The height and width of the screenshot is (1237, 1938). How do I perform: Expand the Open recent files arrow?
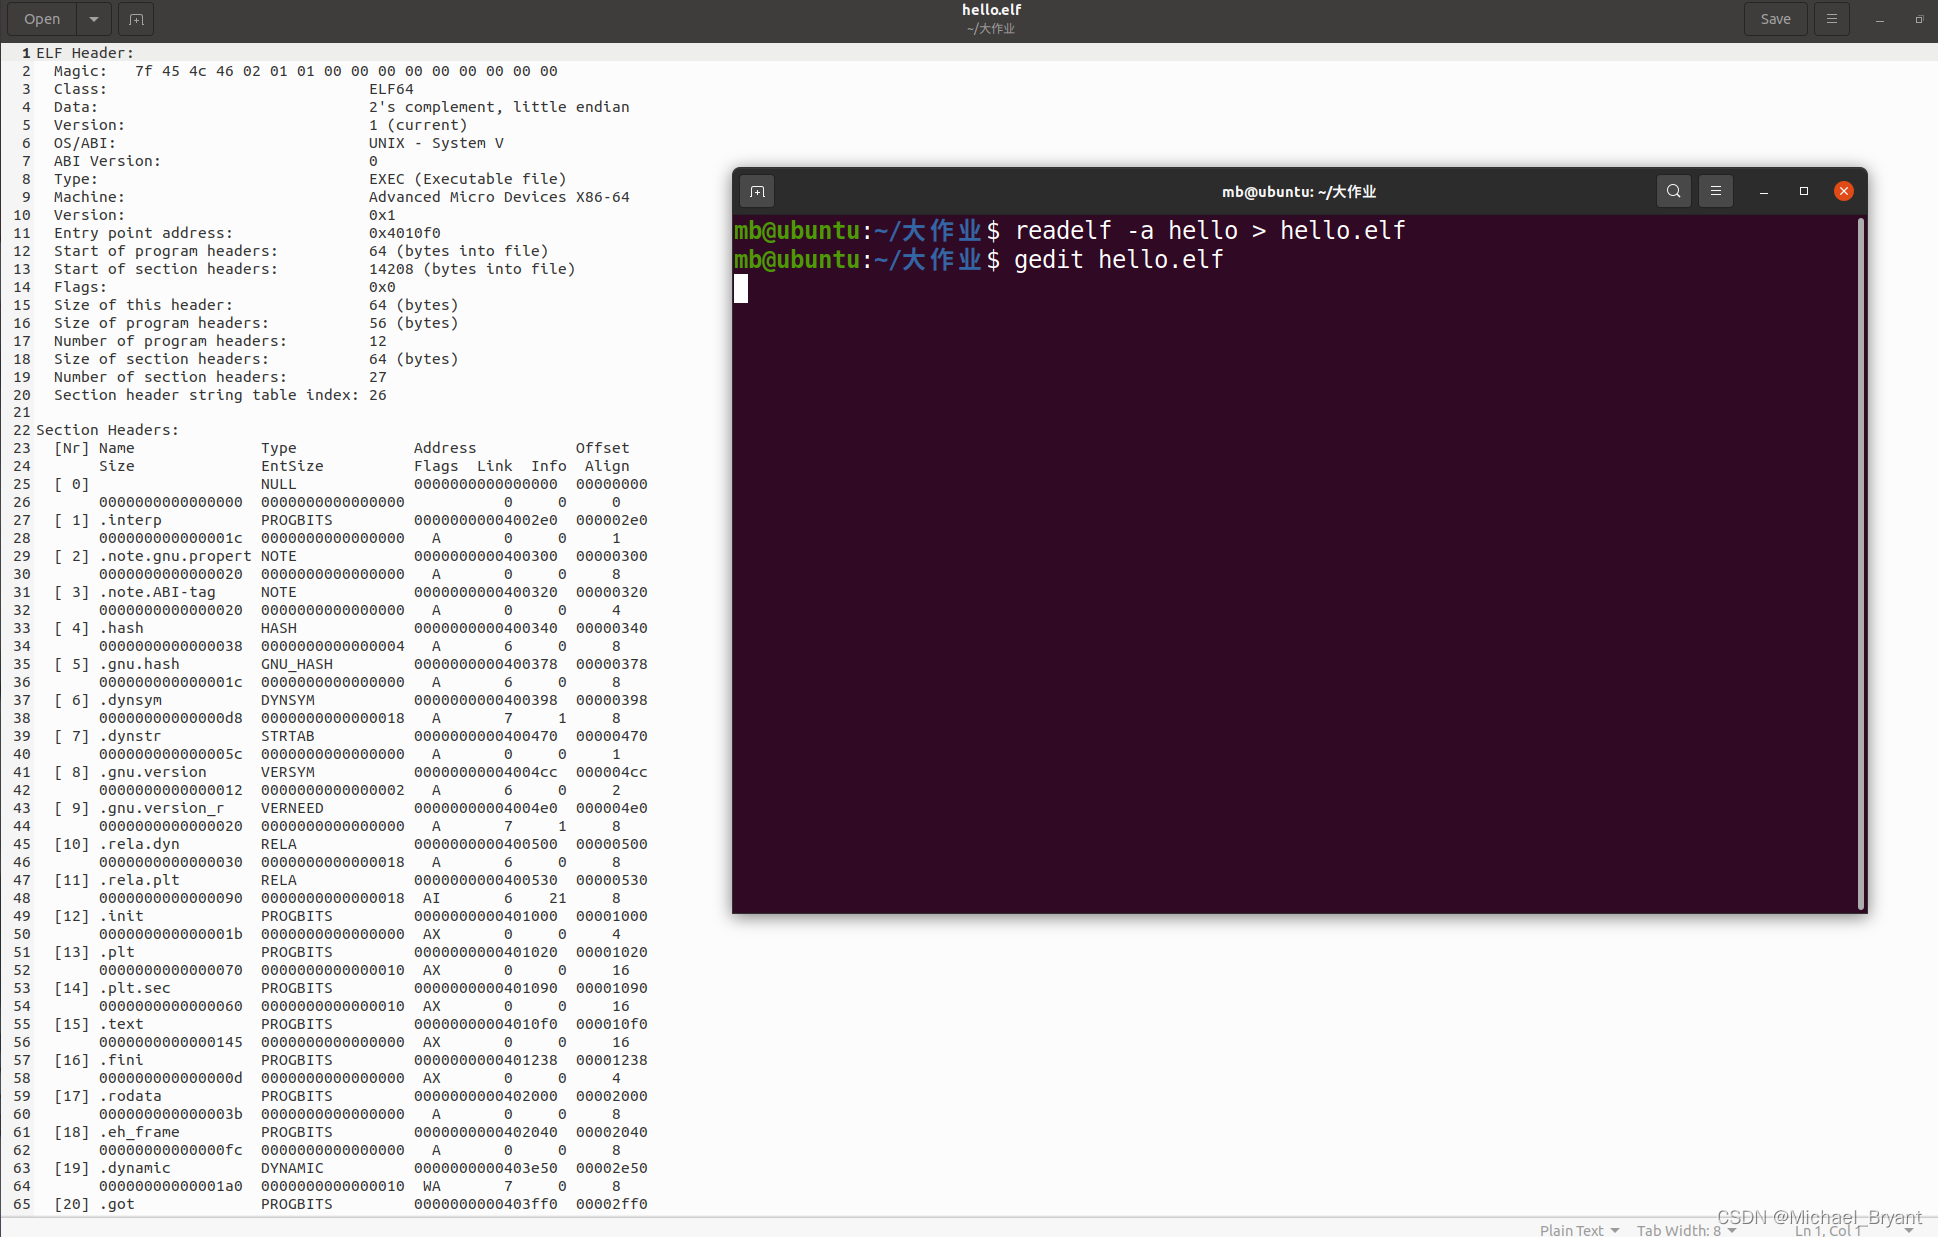point(93,19)
